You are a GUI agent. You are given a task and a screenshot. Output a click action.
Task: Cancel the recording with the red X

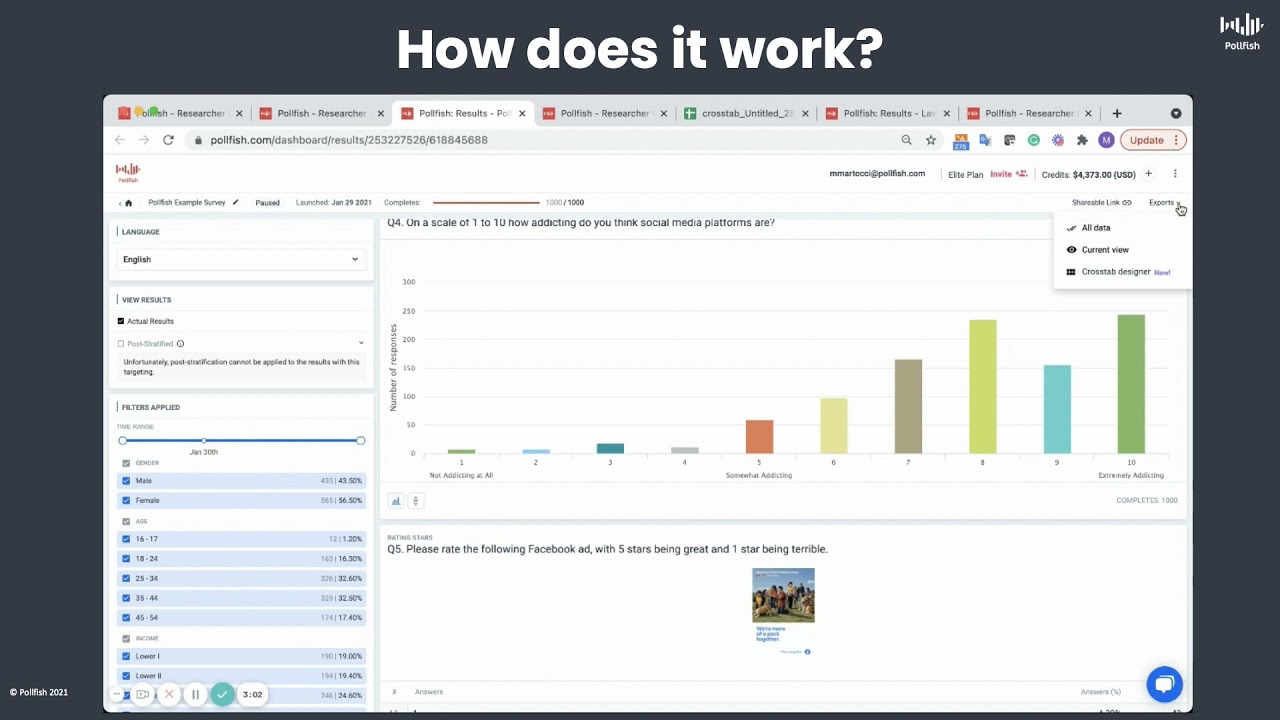(x=169, y=694)
